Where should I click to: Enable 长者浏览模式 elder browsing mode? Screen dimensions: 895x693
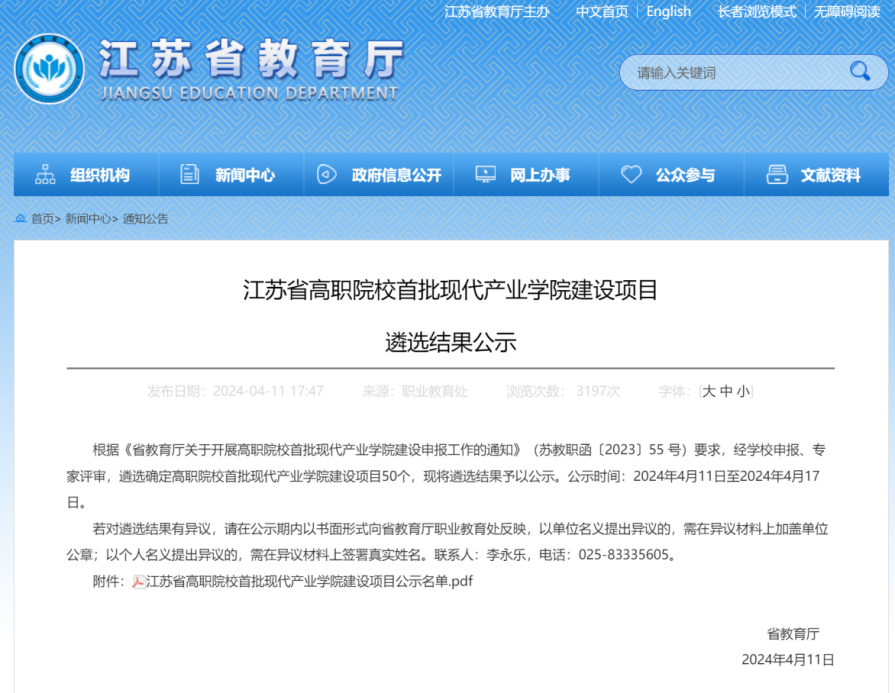coord(756,11)
